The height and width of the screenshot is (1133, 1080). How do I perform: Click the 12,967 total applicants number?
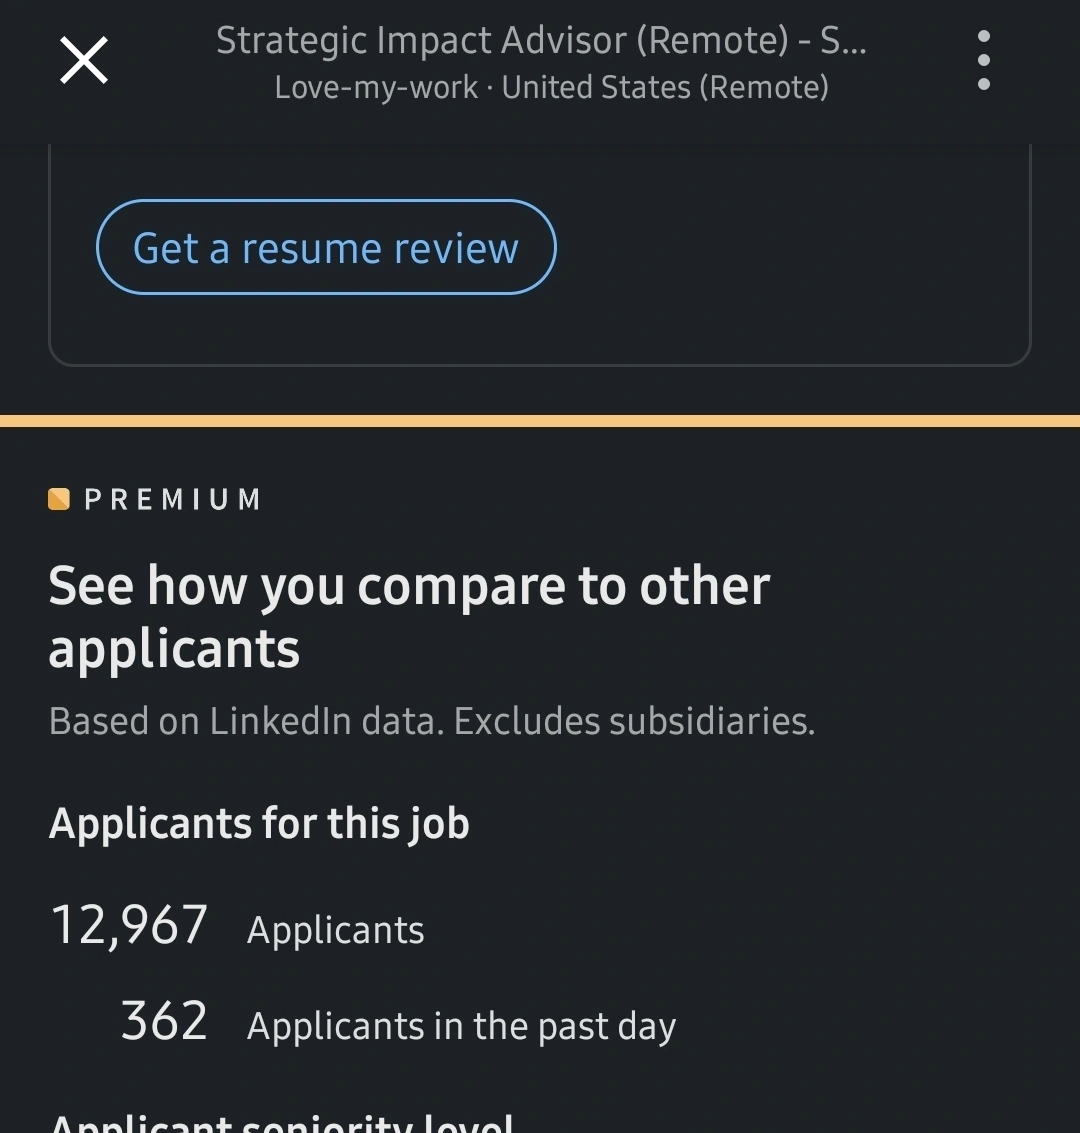pyautogui.click(x=129, y=925)
